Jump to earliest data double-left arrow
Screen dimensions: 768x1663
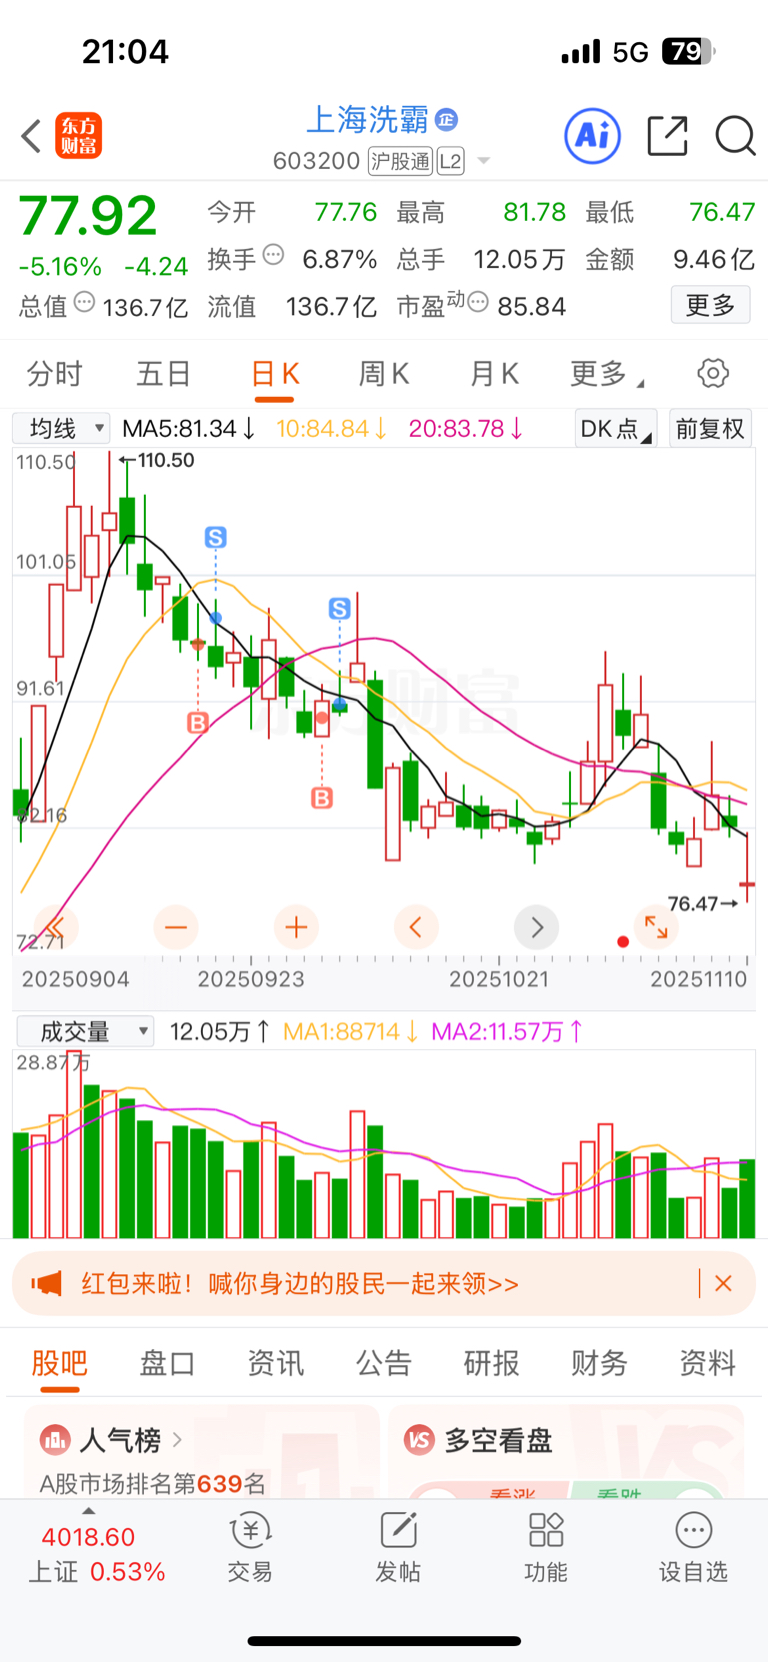[x=56, y=927]
